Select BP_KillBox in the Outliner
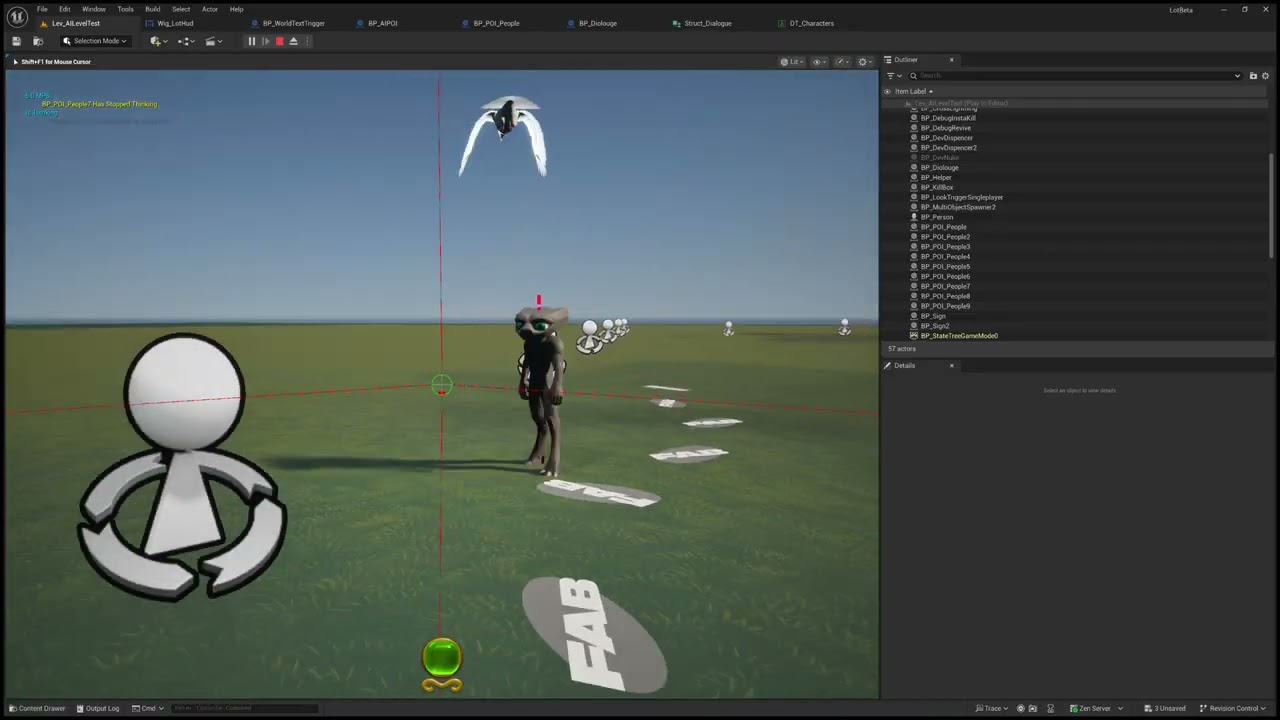The width and height of the screenshot is (1280, 720). point(937,187)
